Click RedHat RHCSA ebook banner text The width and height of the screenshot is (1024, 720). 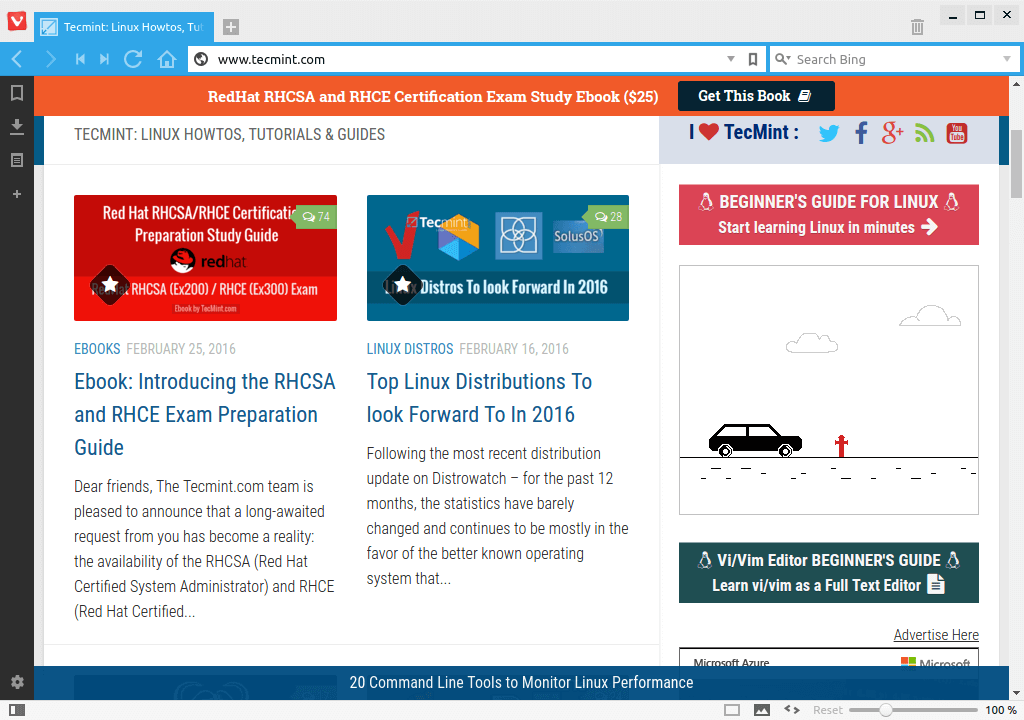coord(432,97)
